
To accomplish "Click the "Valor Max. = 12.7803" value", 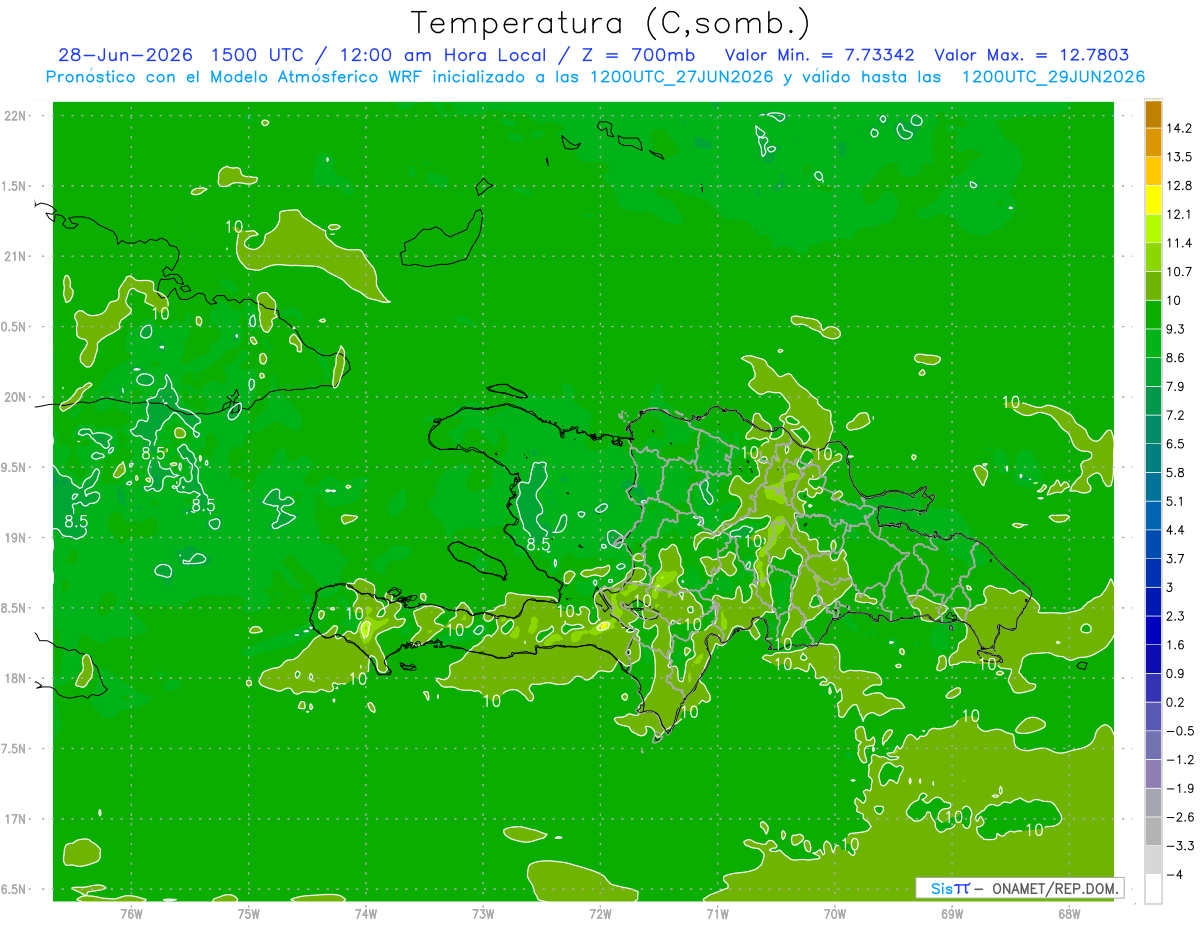I will click(1030, 55).
